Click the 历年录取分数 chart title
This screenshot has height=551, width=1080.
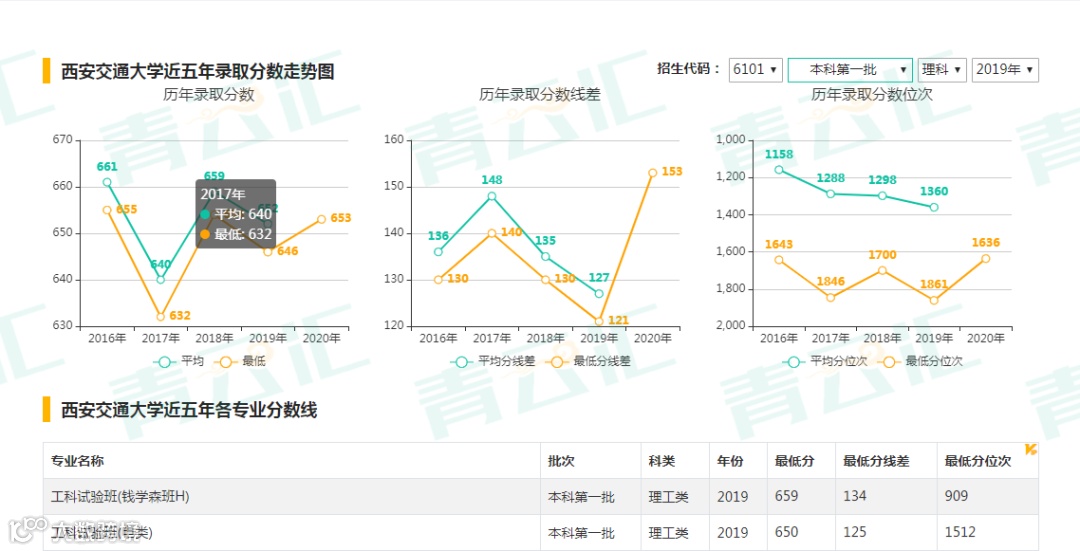[209, 94]
